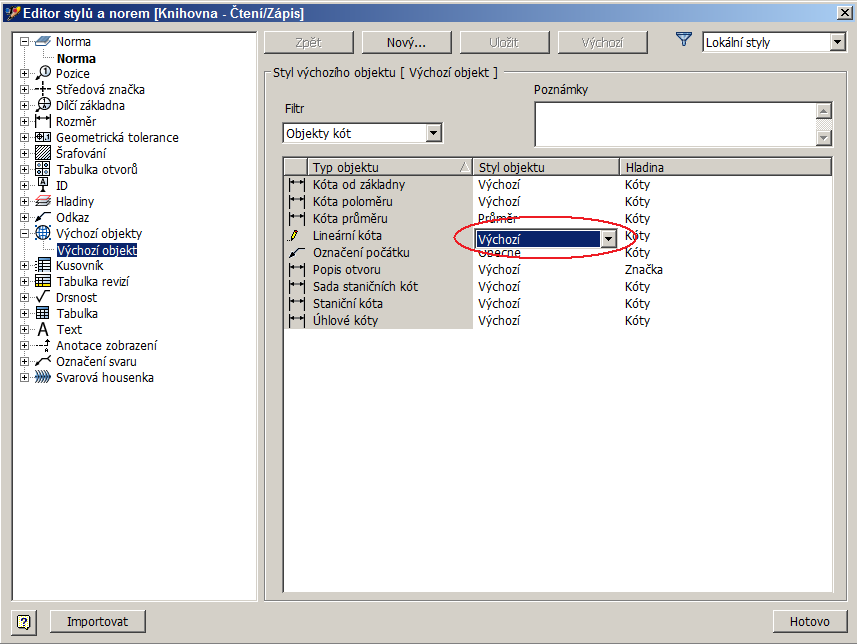Viewport: 857px width, 644px height.
Task: Click the Importovat button
Action: click(97, 621)
